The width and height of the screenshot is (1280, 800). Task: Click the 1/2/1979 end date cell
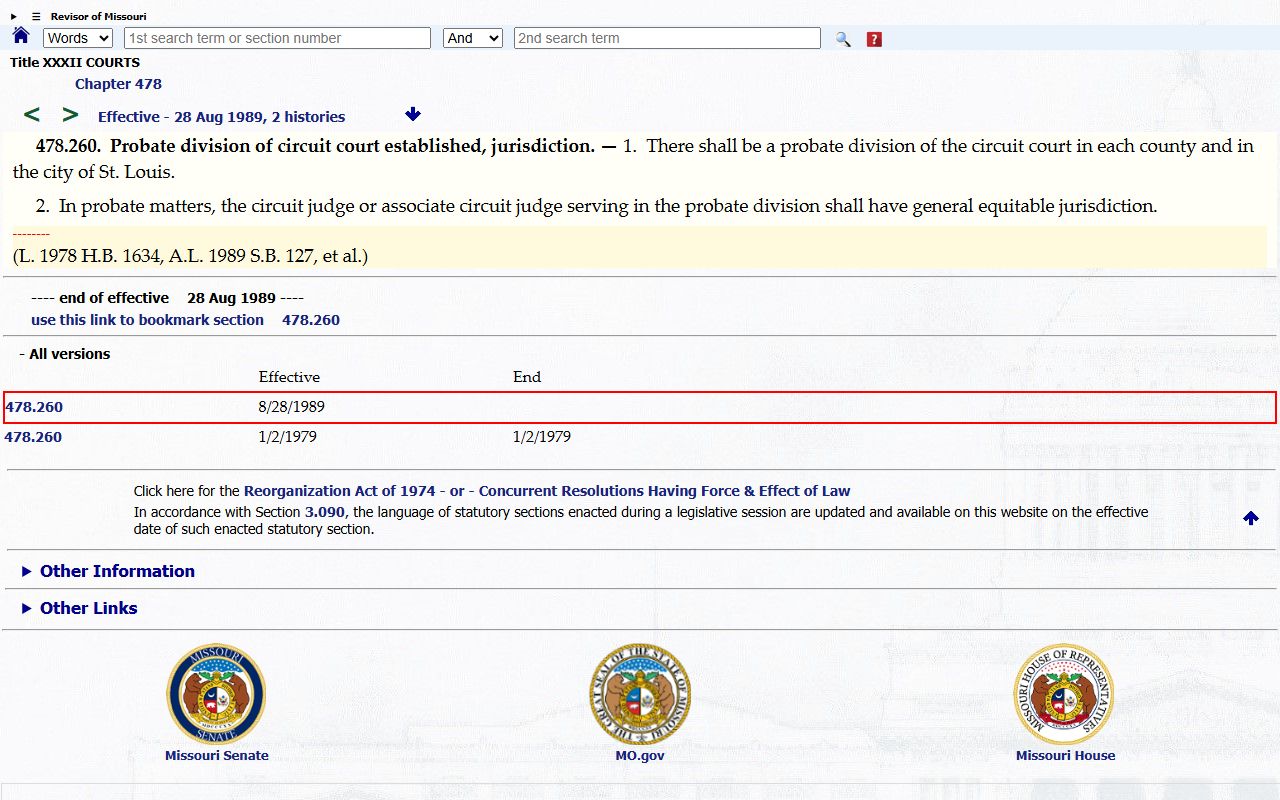542,437
